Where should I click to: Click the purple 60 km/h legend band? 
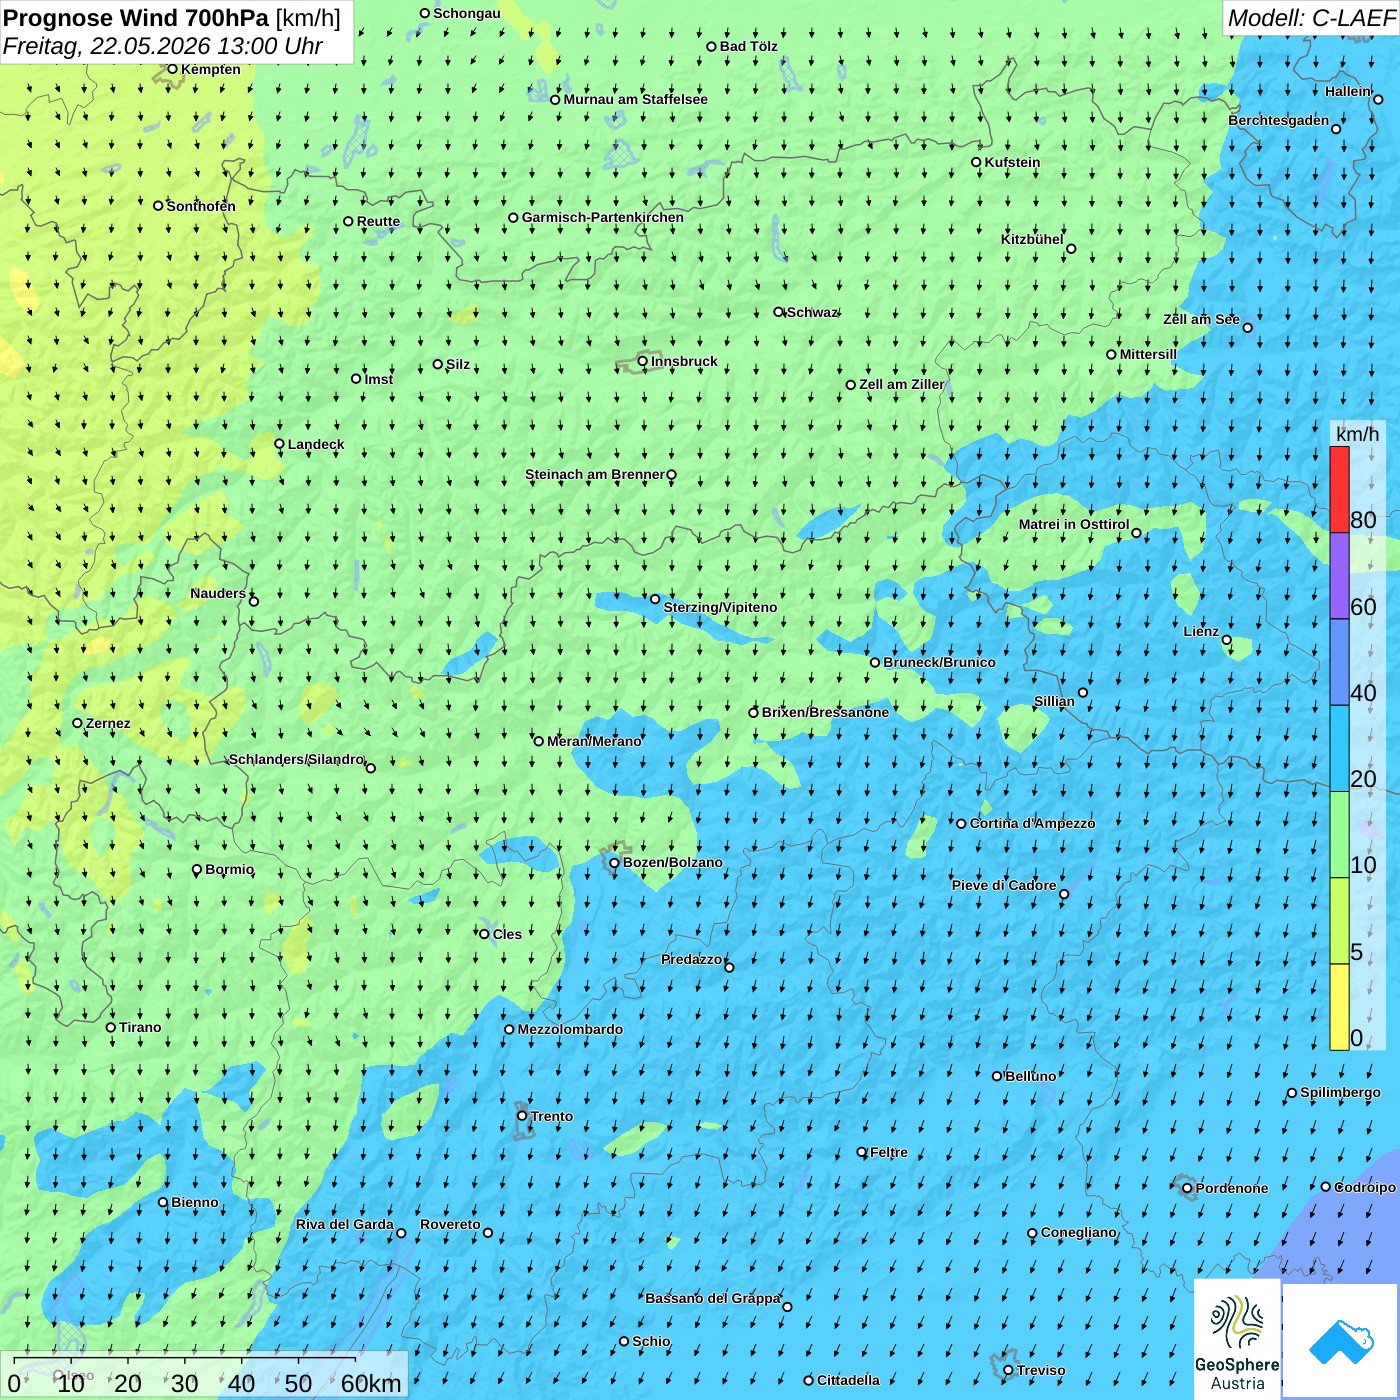pyautogui.click(x=1339, y=576)
